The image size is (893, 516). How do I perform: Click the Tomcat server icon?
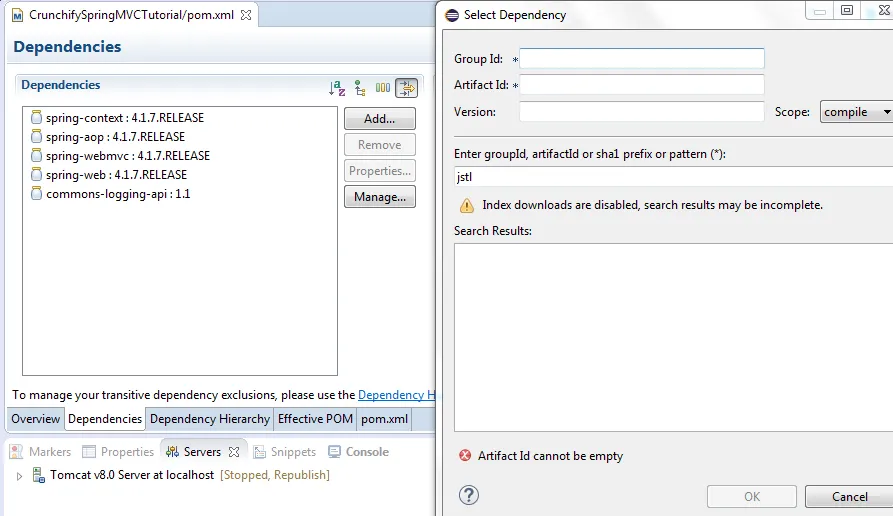click(38, 475)
